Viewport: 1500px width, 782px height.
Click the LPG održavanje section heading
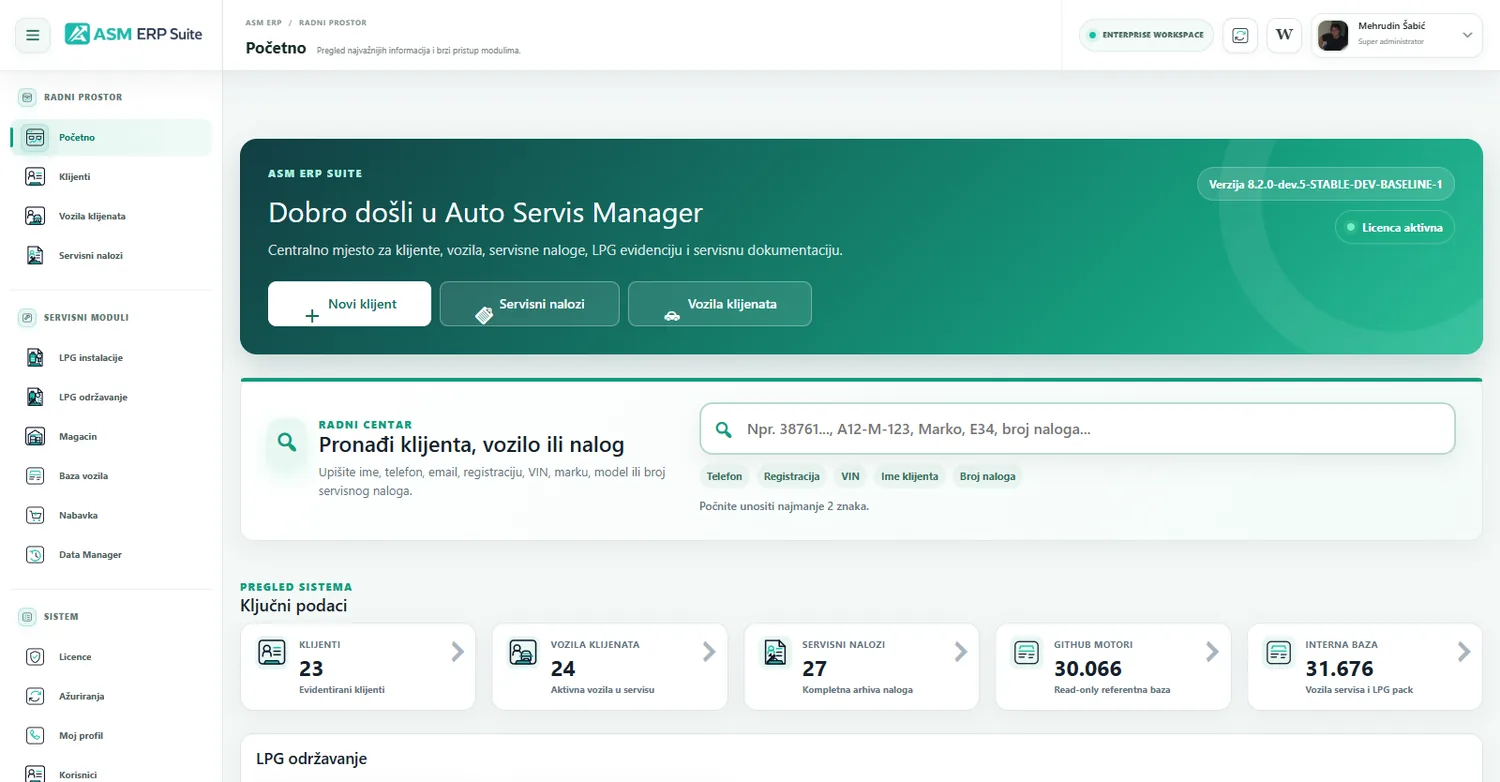point(312,759)
